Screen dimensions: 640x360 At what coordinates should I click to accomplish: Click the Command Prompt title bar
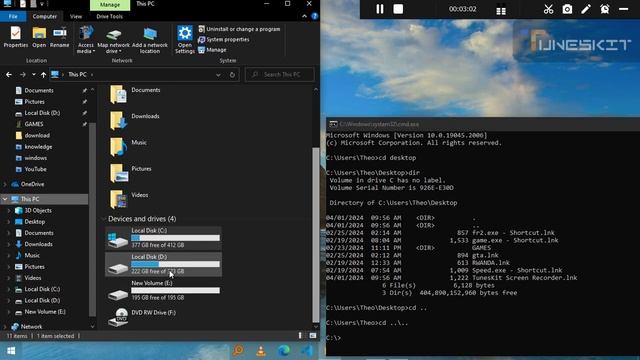(x=483, y=124)
